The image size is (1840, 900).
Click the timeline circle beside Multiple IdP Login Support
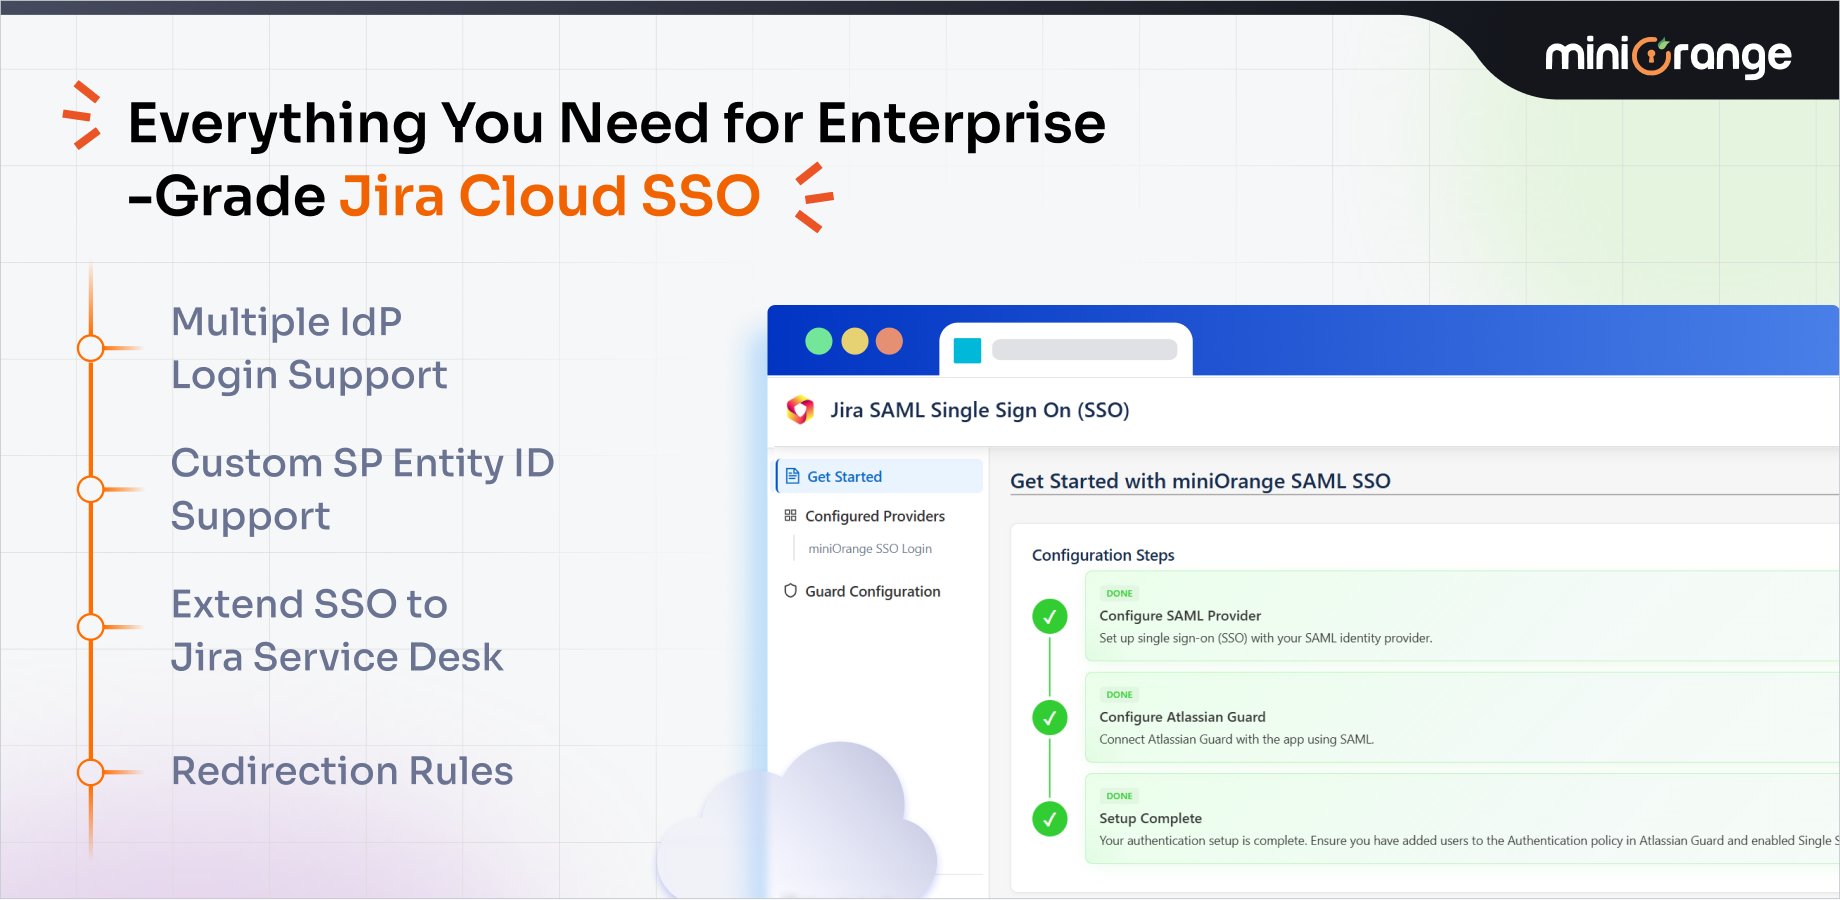(x=91, y=348)
